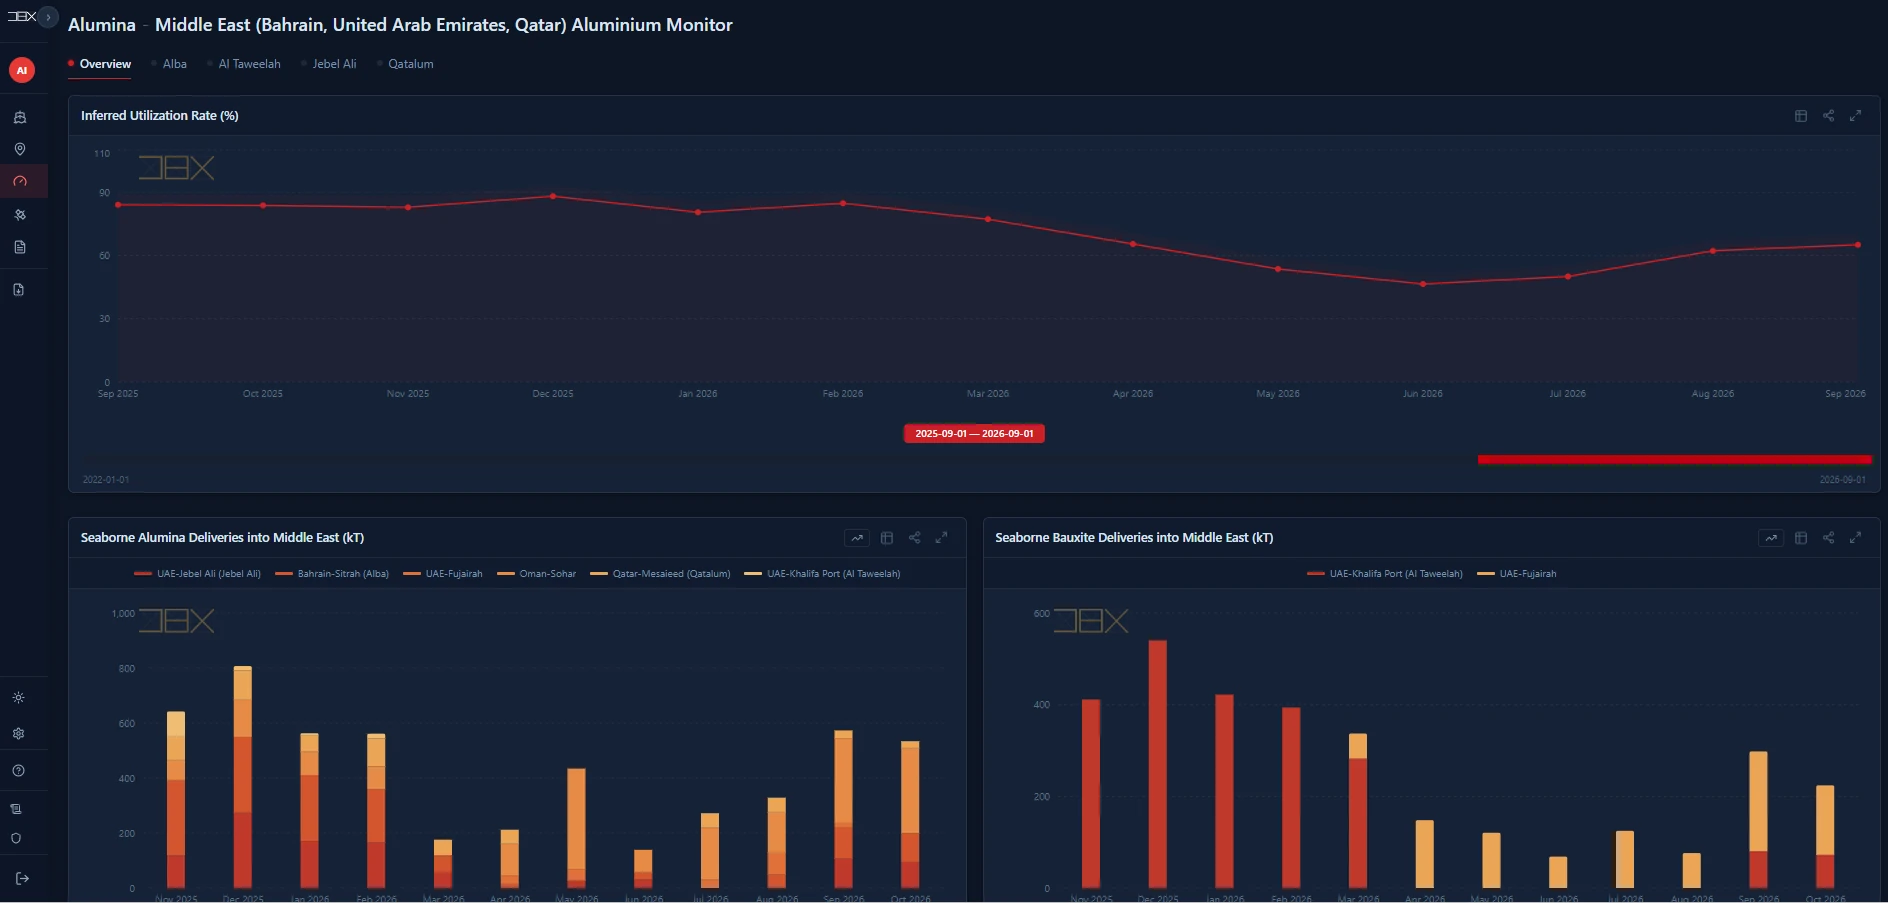
Task: Click the Dec 2025 alumina deliveries bar
Action: point(243,777)
